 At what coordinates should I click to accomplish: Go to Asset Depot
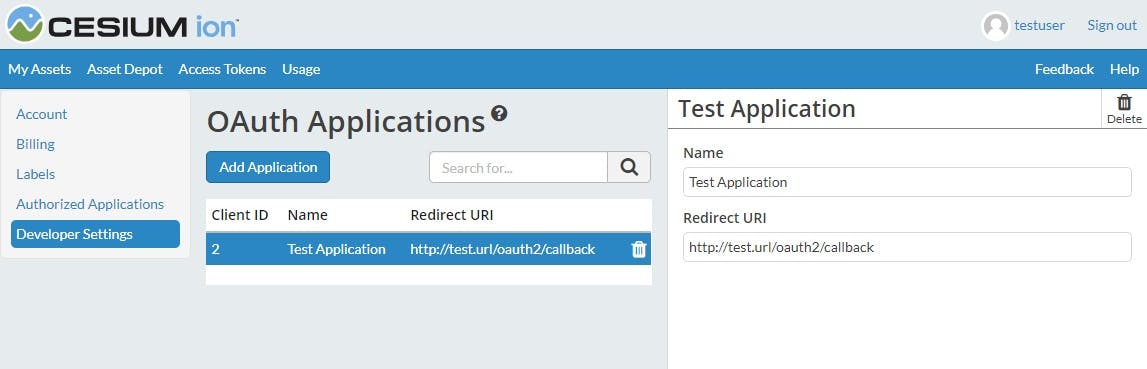coord(125,69)
